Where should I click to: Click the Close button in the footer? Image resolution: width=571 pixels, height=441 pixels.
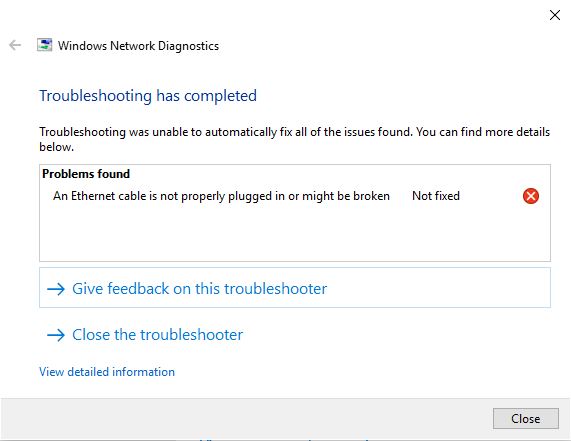525,418
